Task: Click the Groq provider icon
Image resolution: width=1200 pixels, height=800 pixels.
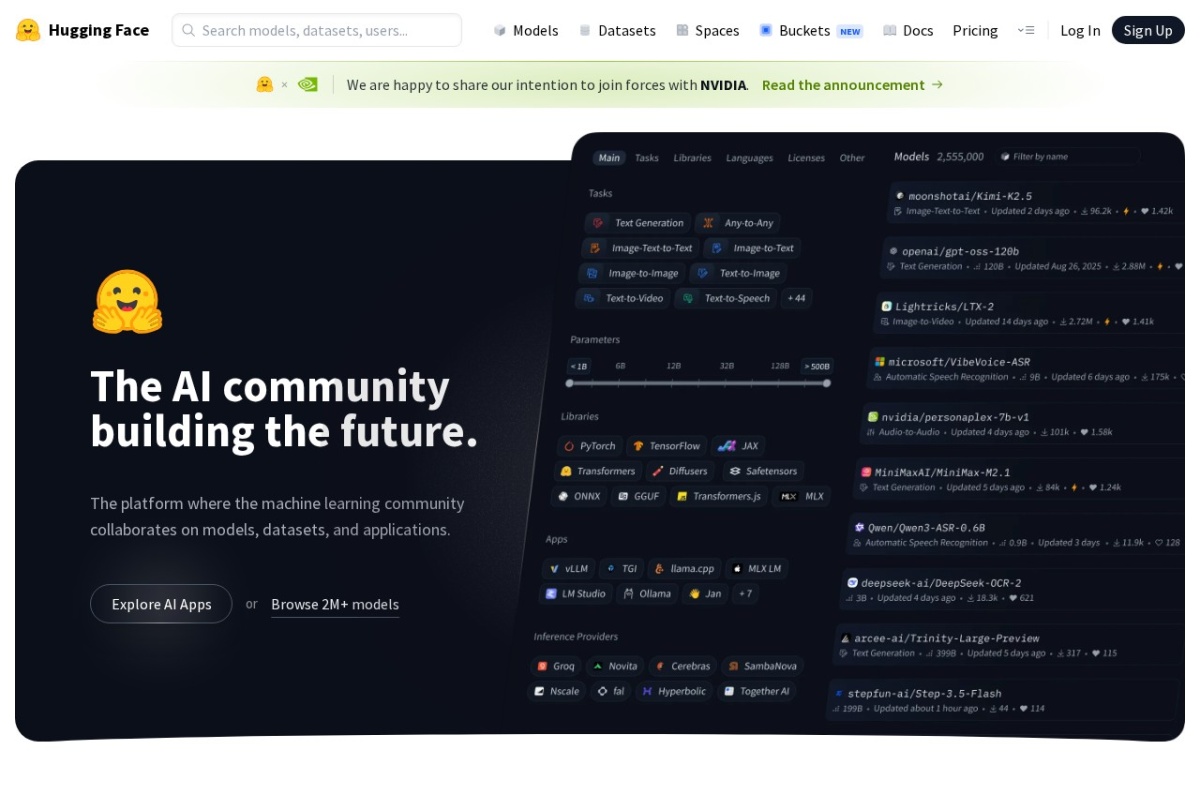Action: pos(542,666)
